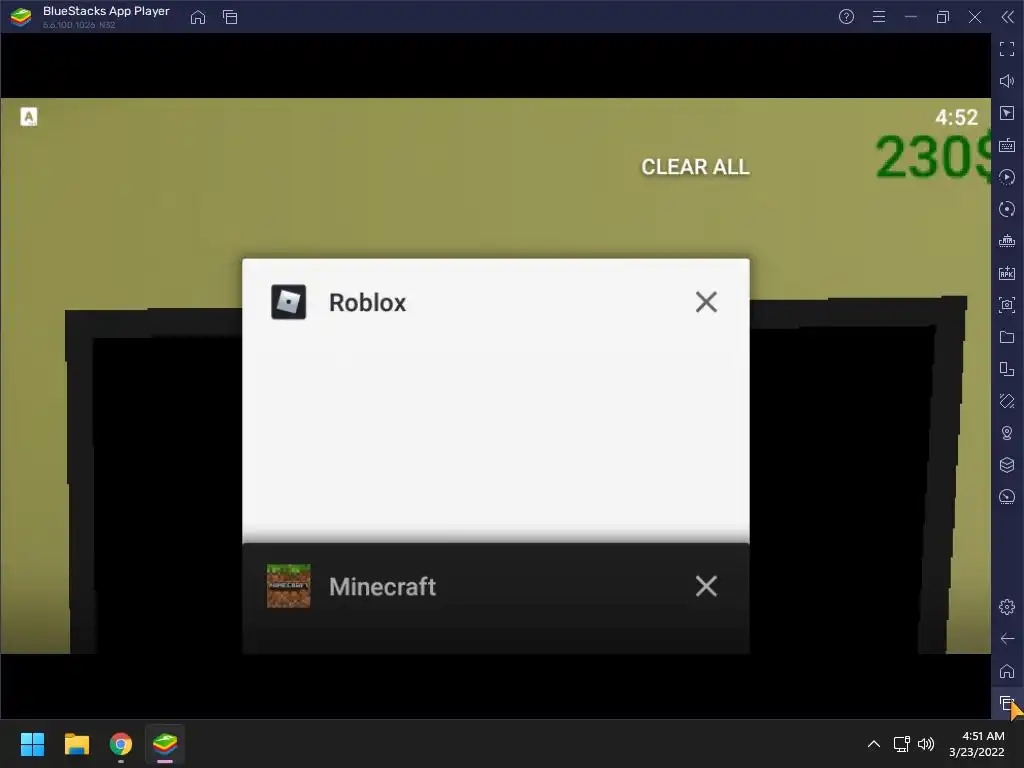Open the clock and date panel
Image resolution: width=1024 pixels, height=768 pixels.
point(977,744)
